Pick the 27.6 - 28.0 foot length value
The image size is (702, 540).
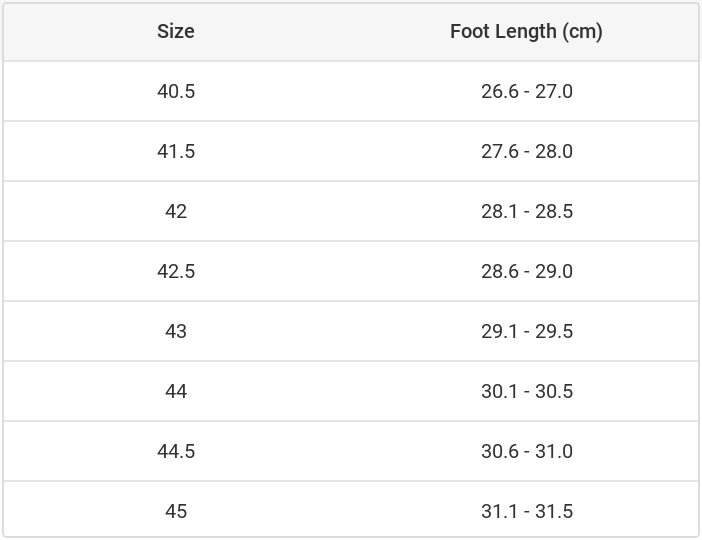526,151
